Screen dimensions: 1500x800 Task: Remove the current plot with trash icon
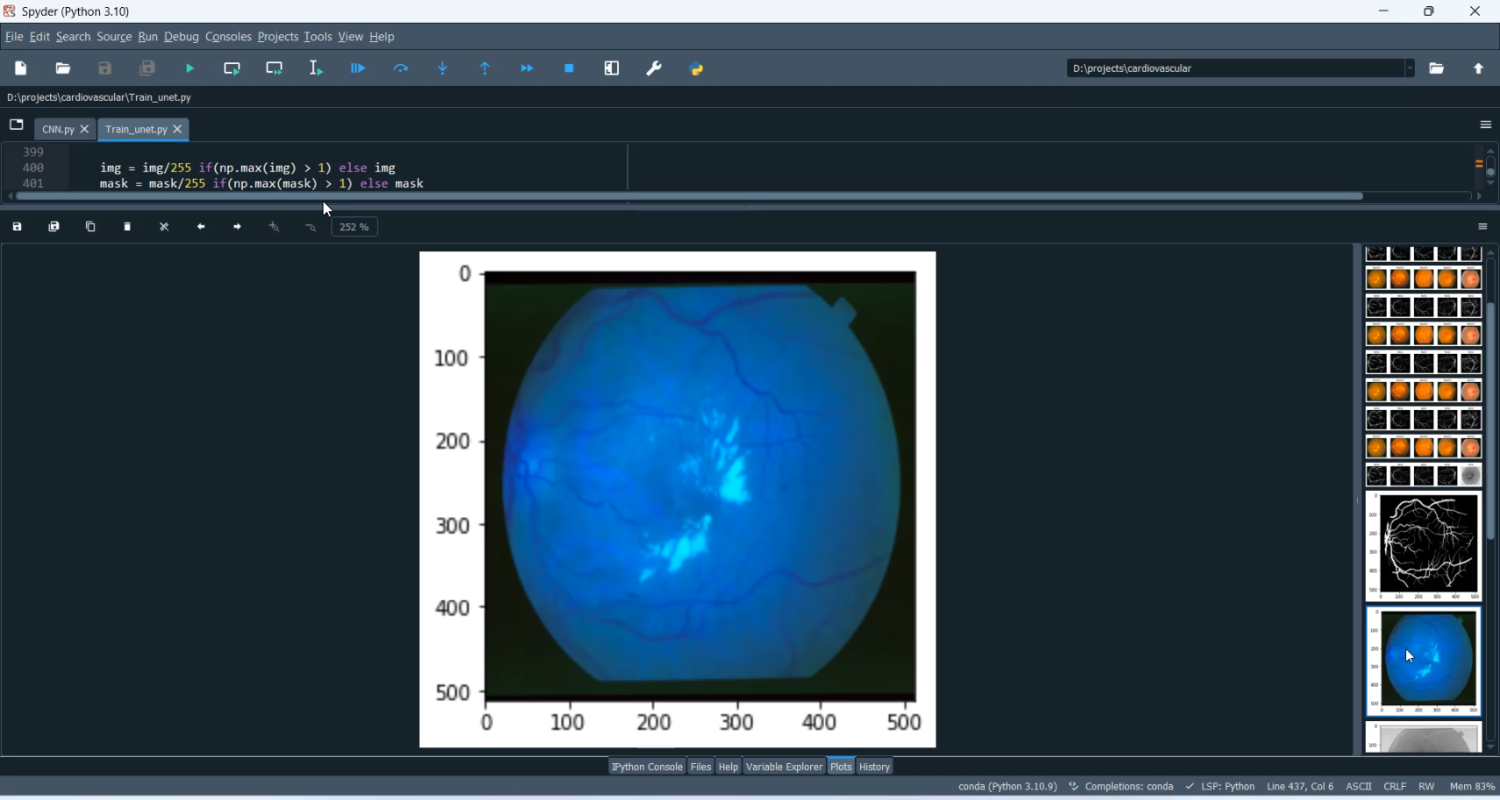(x=128, y=228)
